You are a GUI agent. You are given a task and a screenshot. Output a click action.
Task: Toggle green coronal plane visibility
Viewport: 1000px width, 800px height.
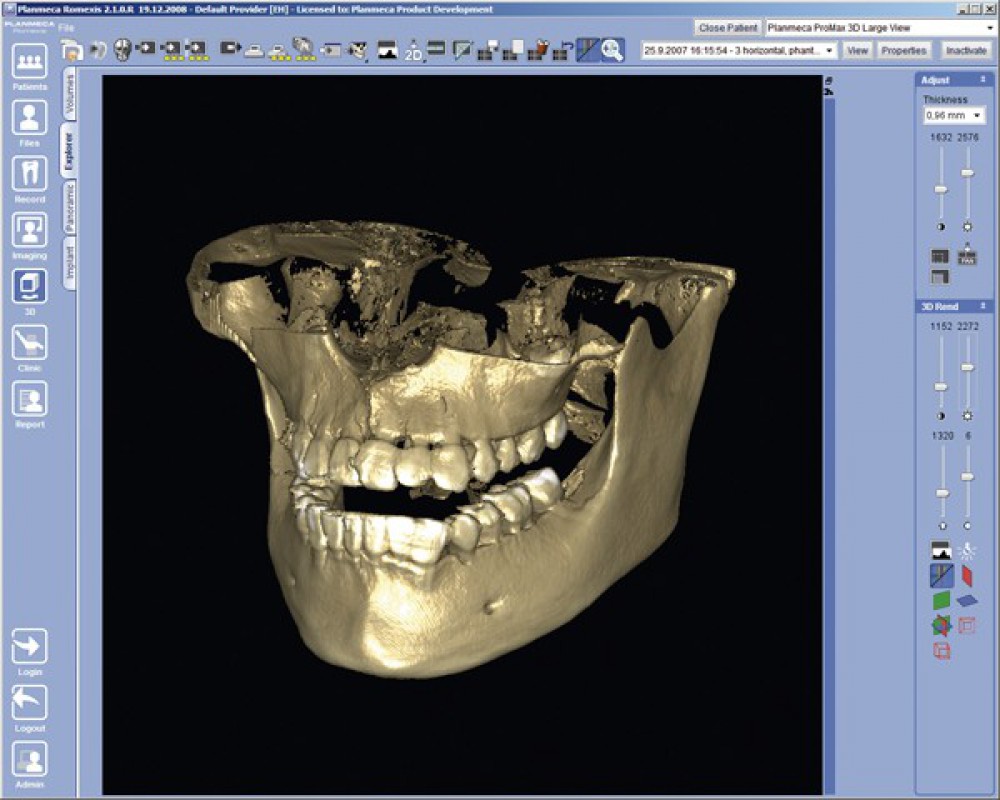pyautogui.click(x=940, y=601)
